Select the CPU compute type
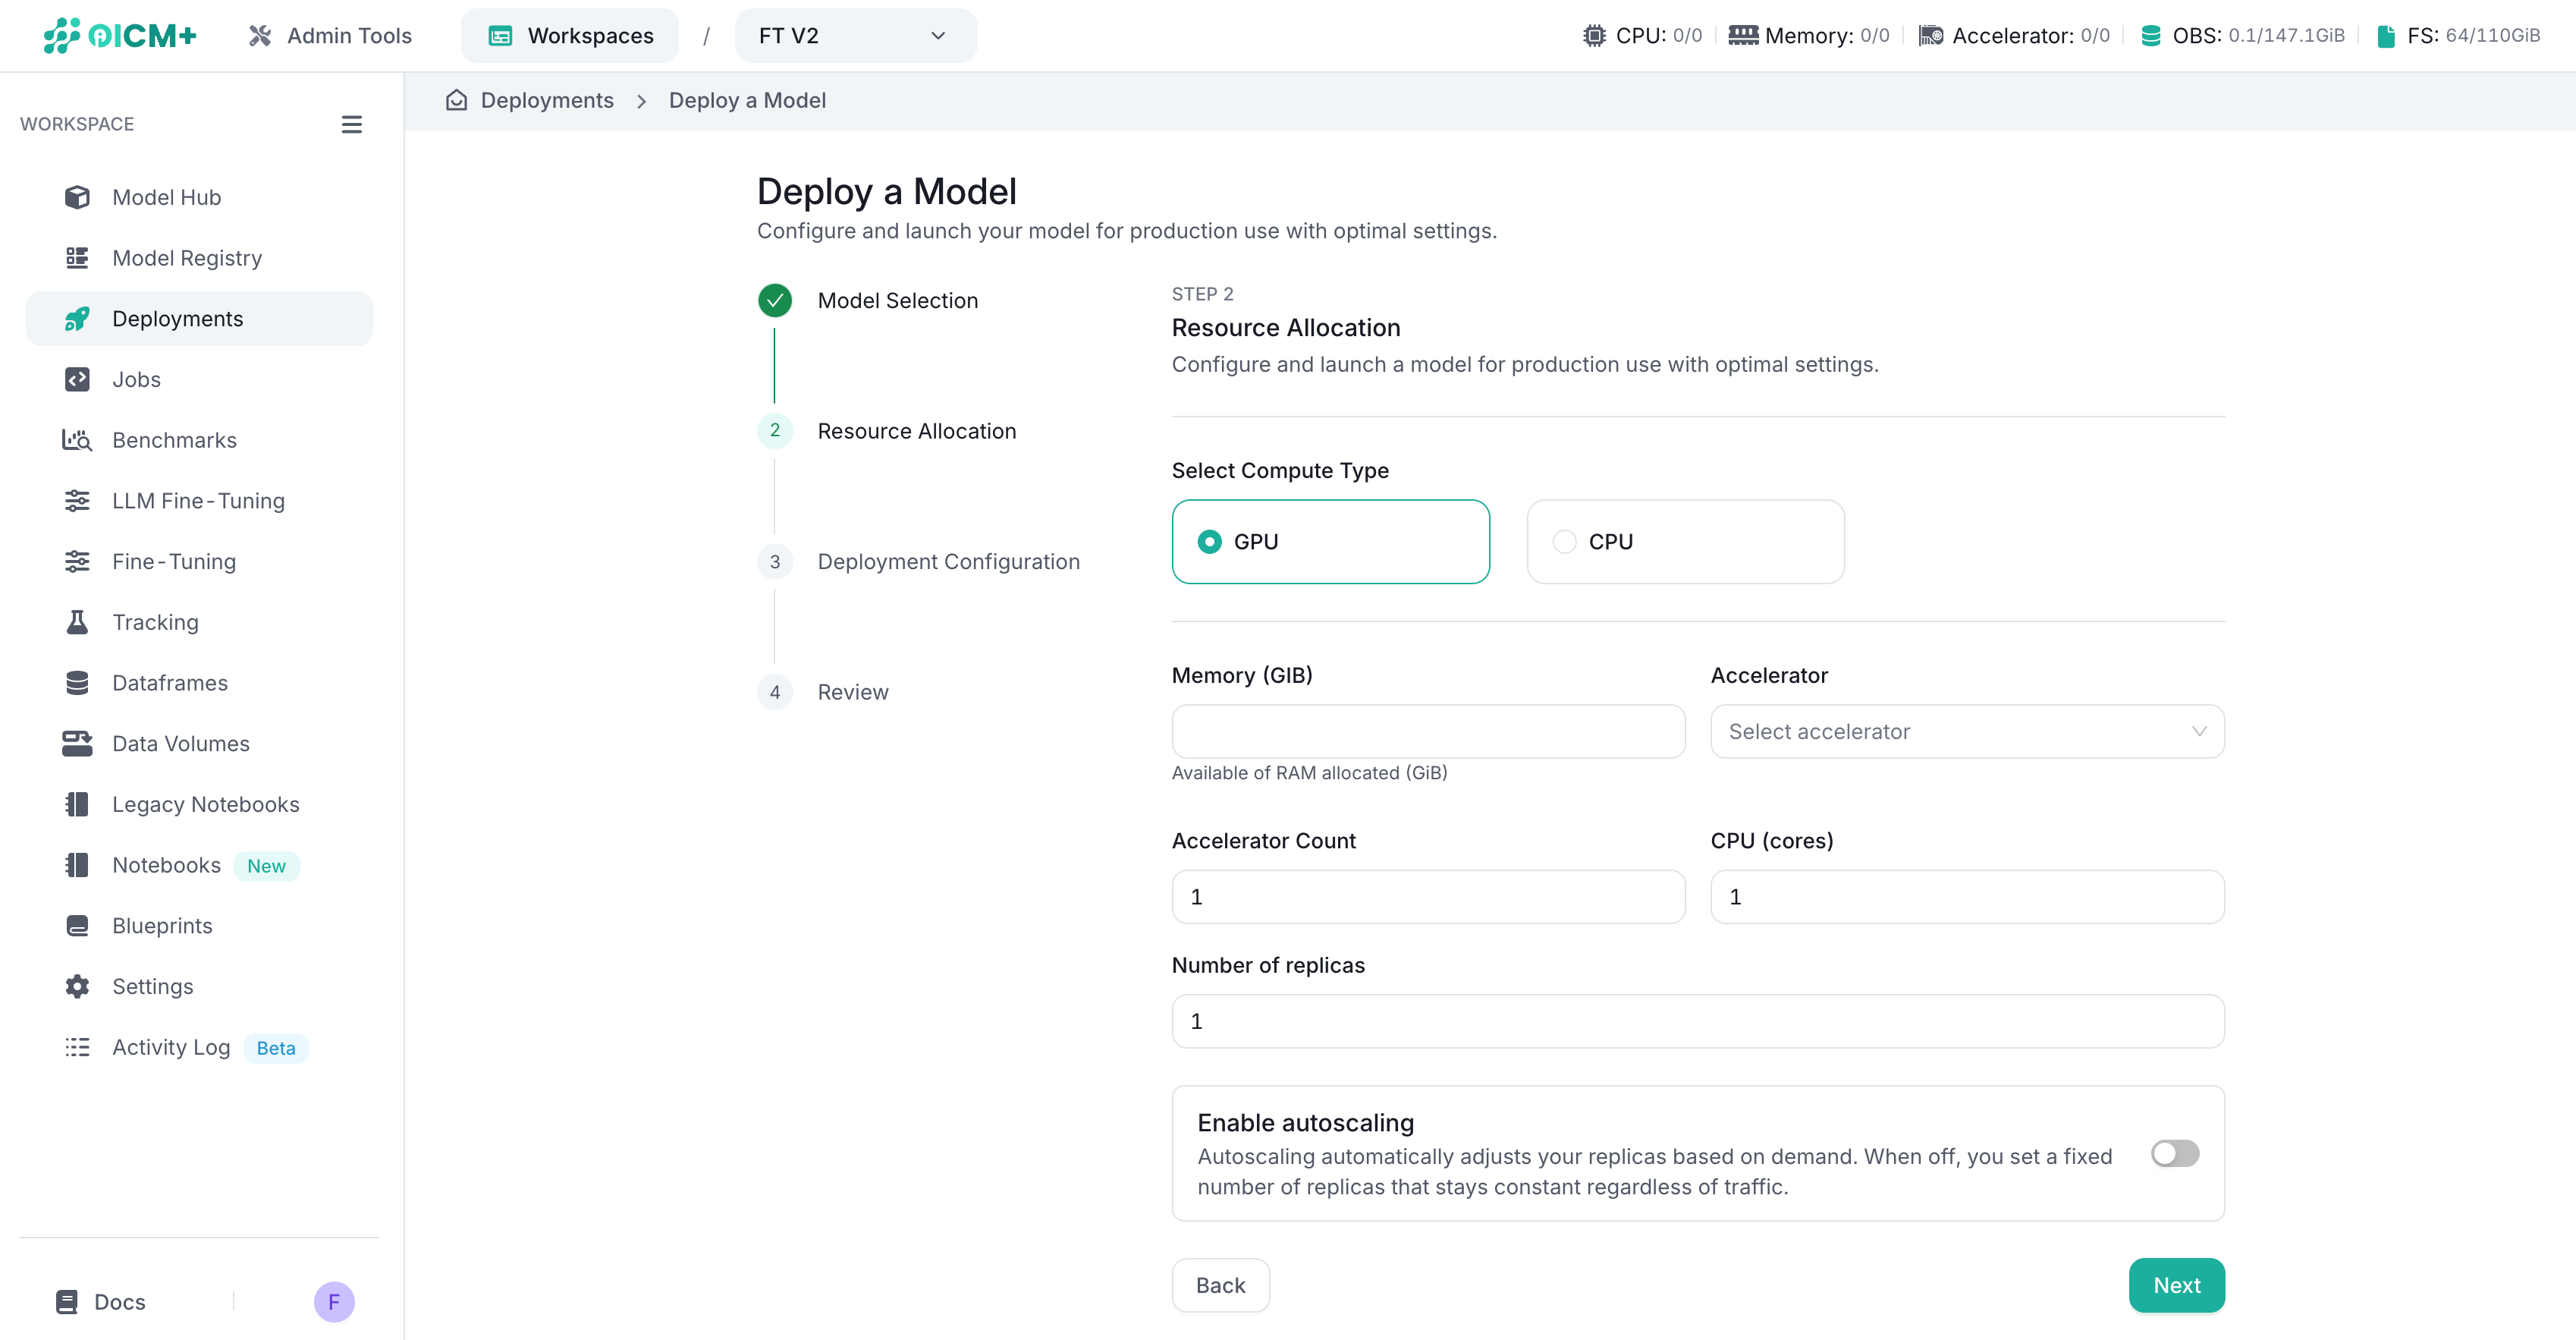Image resolution: width=2576 pixels, height=1340 pixels. coord(1685,541)
